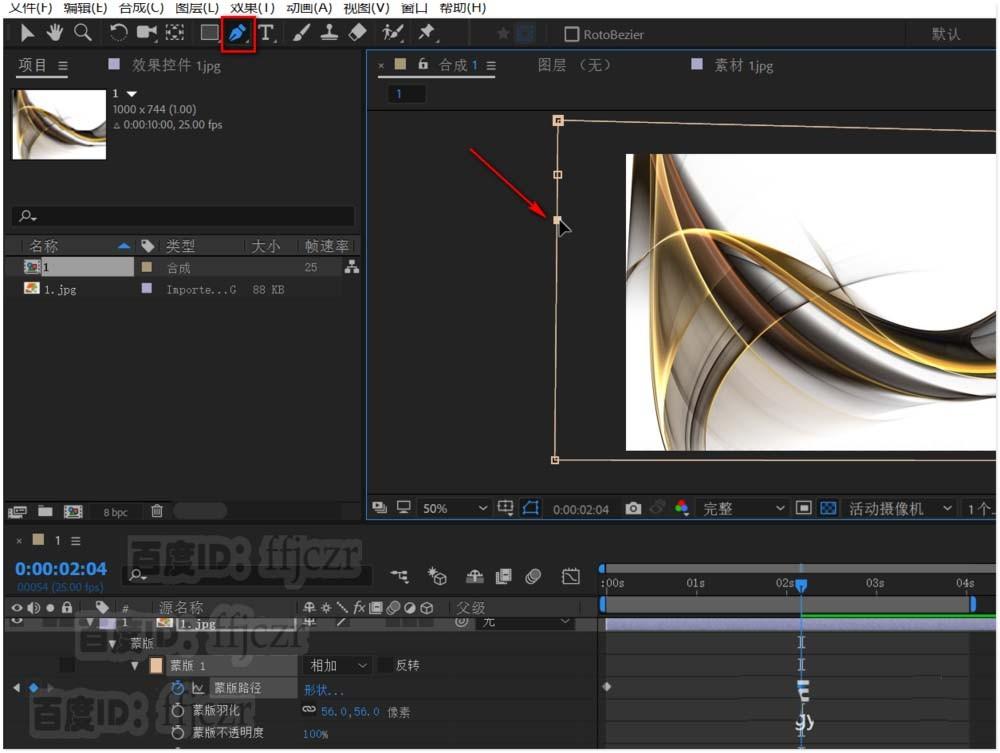The height and width of the screenshot is (753, 1000).
Task: Click the 形状... mask path link
Action: (323, 689)
